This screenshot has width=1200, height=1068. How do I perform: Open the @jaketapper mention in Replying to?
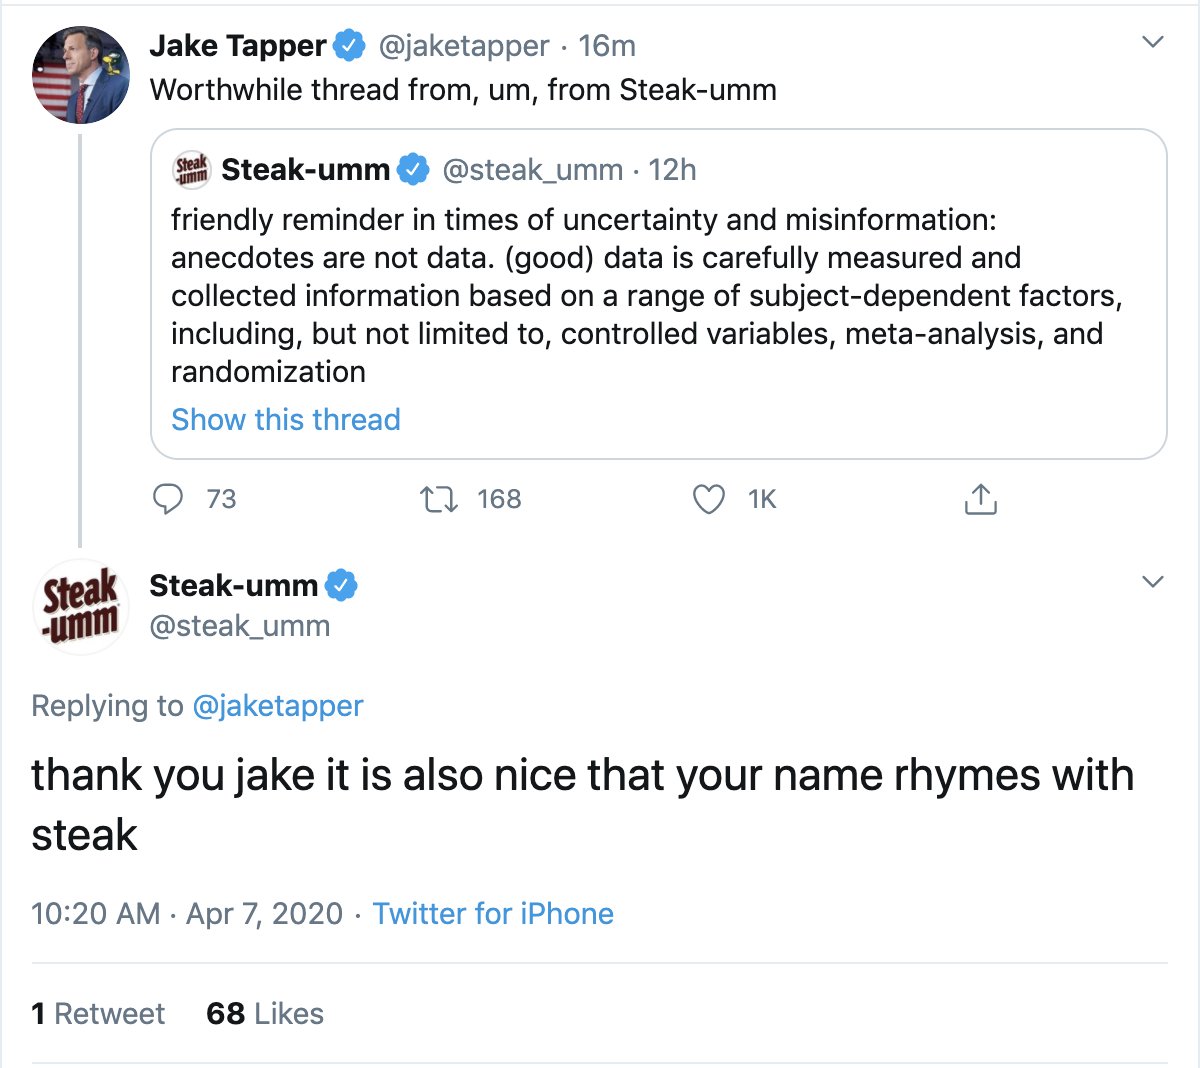click(x=277, y=705)
